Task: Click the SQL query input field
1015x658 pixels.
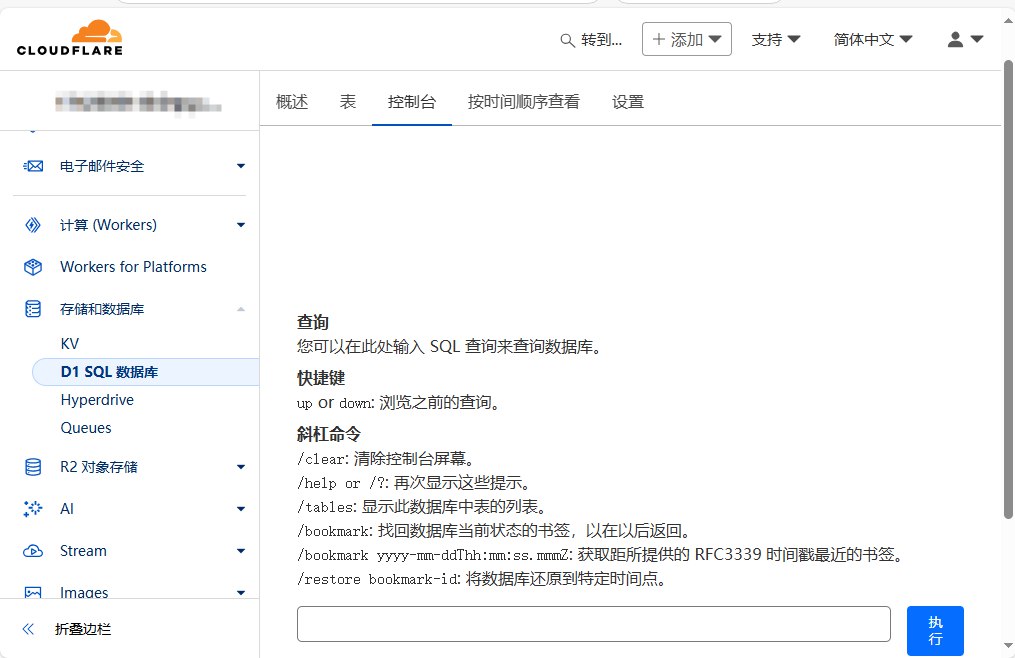Action: pyautogui.click(x=594, y=624)
